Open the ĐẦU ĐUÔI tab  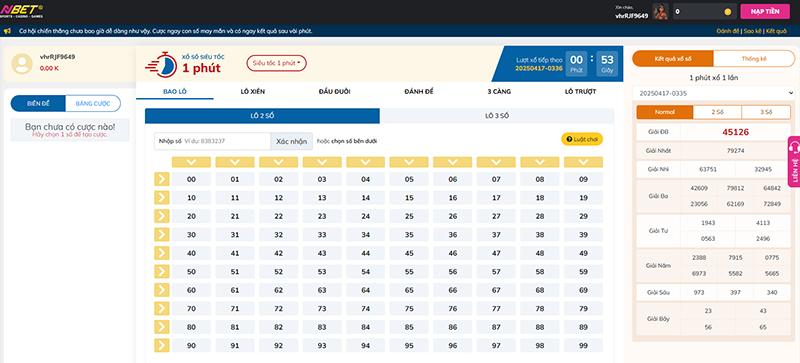point(334,91)
